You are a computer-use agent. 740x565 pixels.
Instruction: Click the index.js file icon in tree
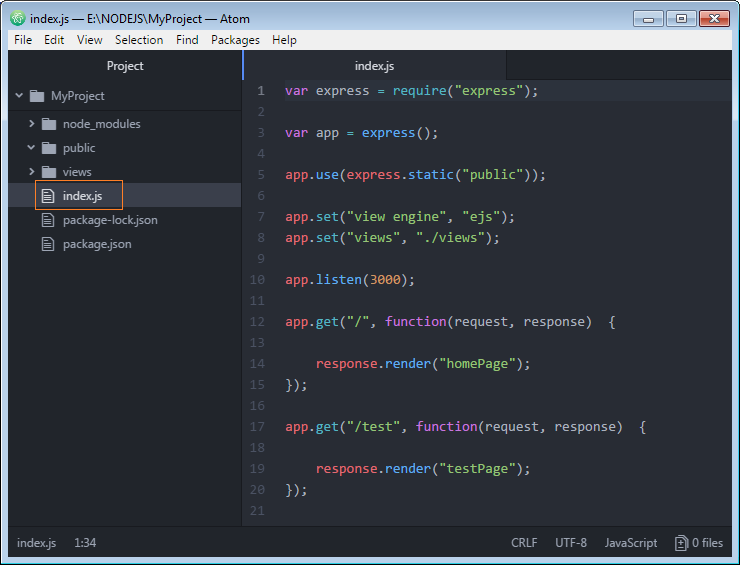coord(48,195)
